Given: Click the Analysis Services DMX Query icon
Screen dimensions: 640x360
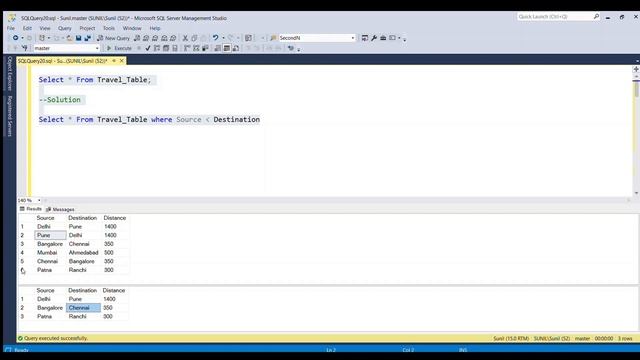Looking at the screenshot, I should (155, 38).
